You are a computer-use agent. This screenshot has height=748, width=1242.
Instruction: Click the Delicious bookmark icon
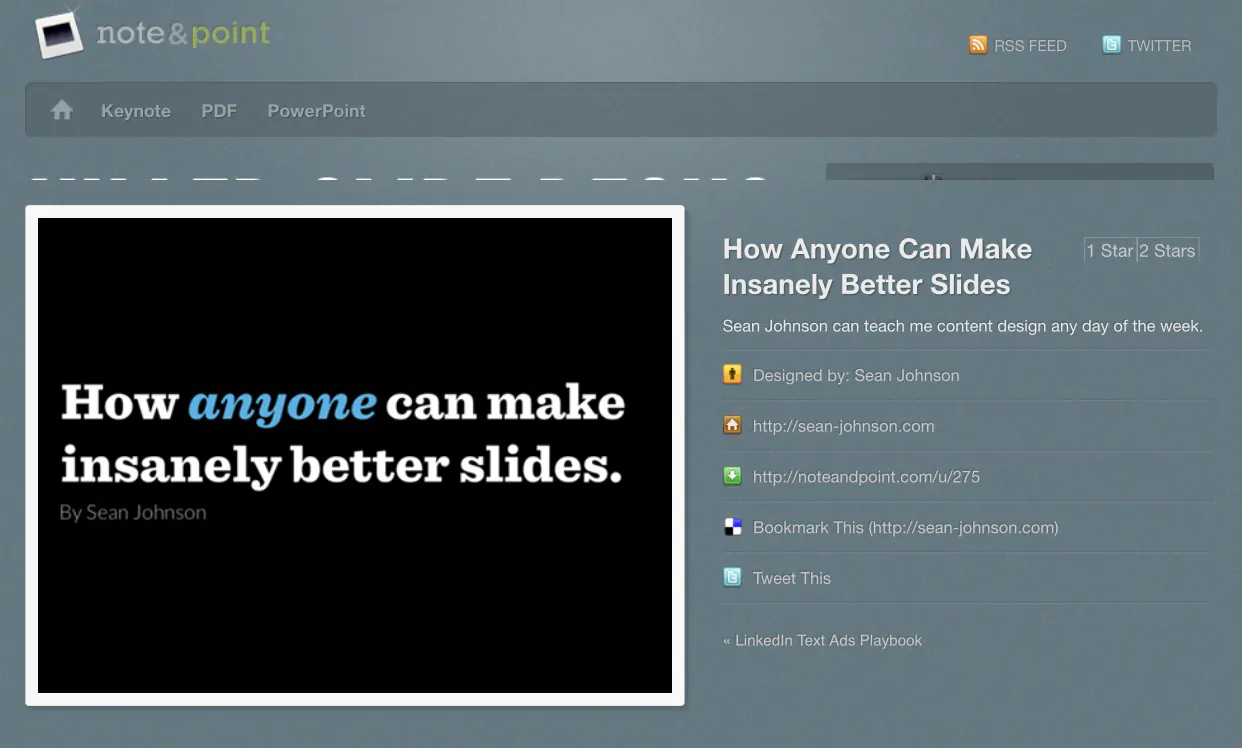[x=732, y=527]
